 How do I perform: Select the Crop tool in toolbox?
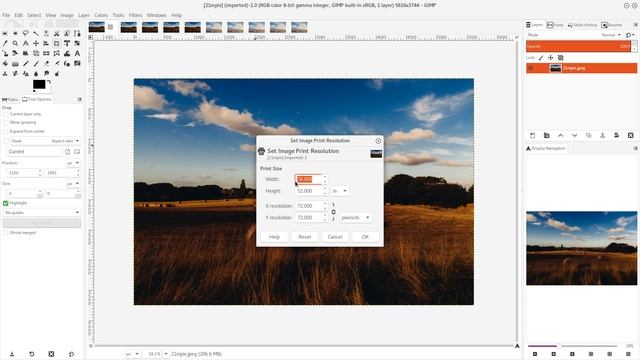tap(56, 43)
